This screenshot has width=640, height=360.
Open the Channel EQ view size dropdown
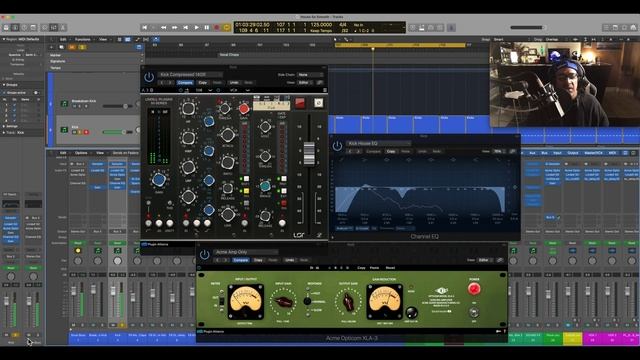(498, 151)
